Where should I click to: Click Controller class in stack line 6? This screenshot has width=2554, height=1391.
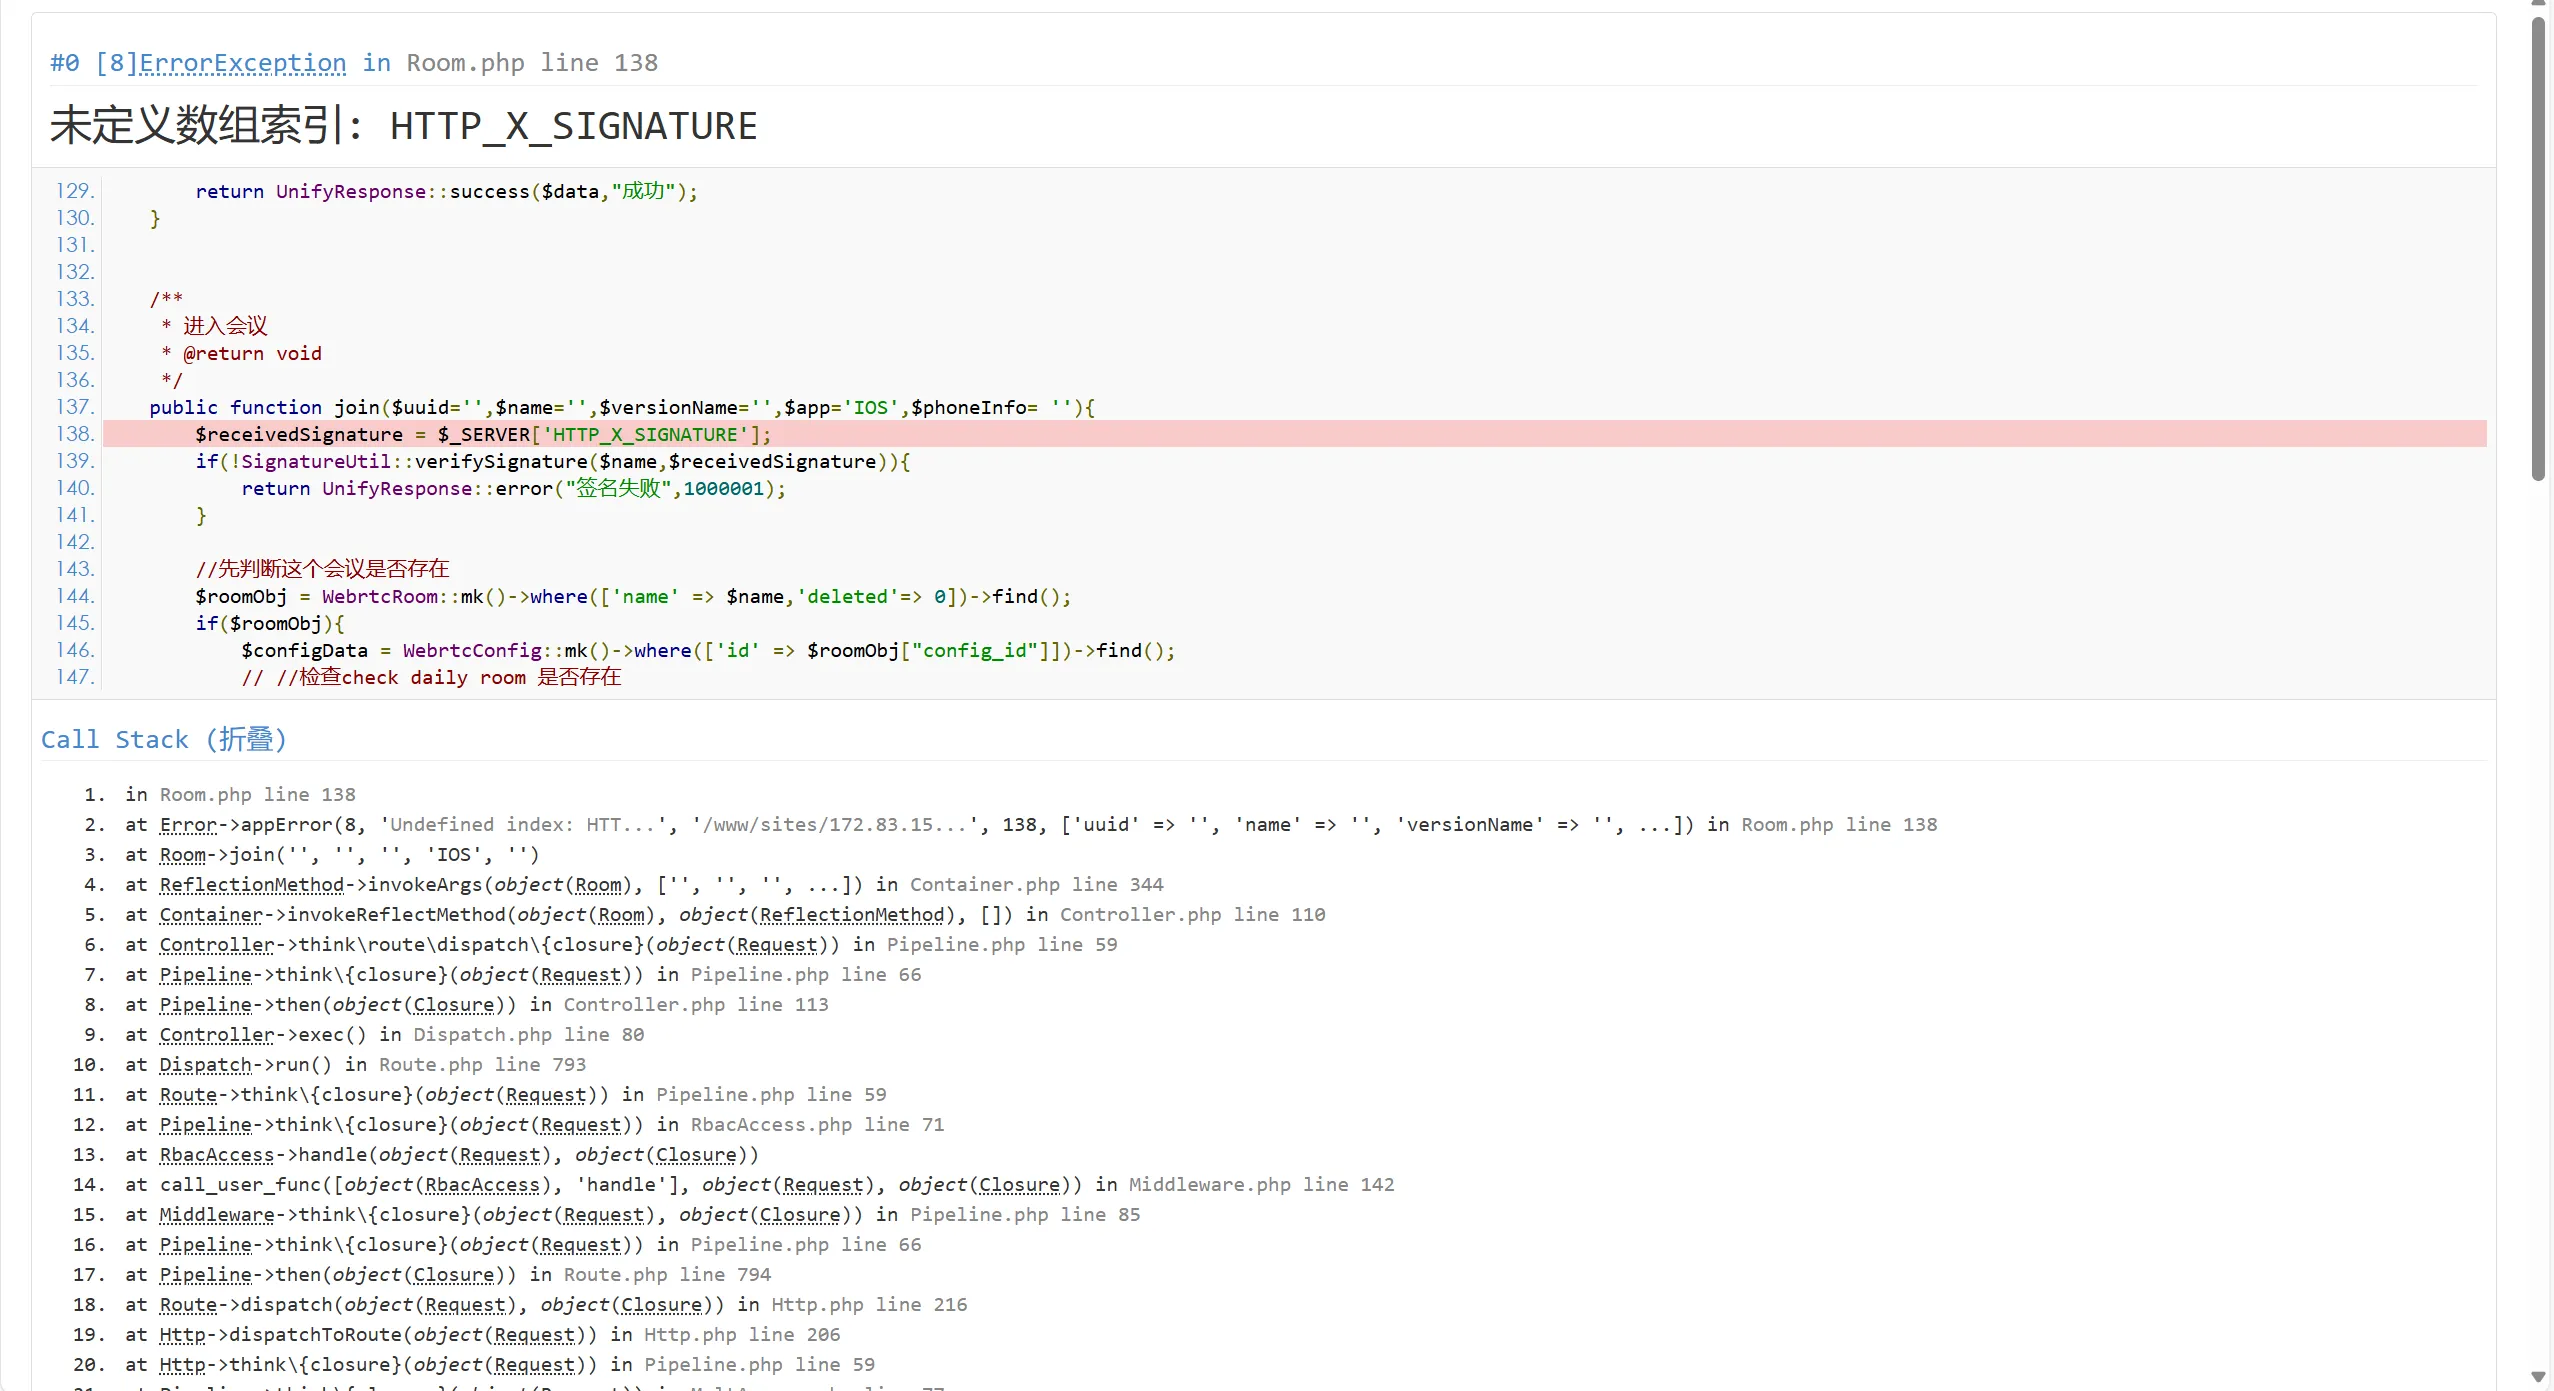[216, 945]
